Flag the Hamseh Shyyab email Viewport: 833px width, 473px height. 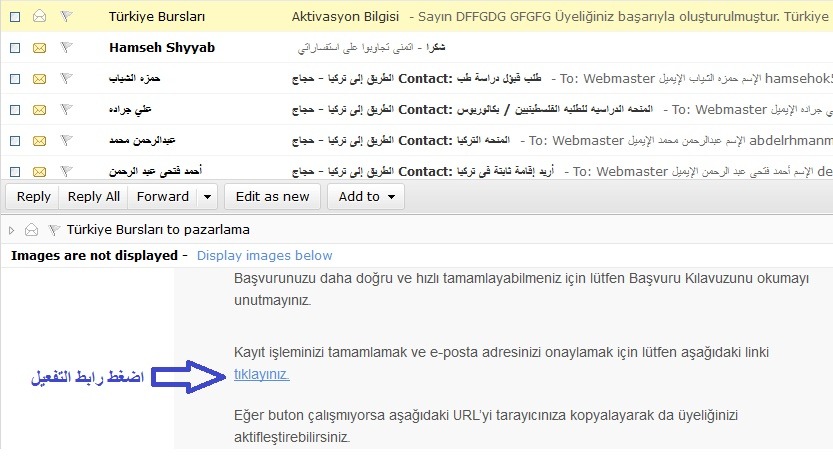coord(66,47)
